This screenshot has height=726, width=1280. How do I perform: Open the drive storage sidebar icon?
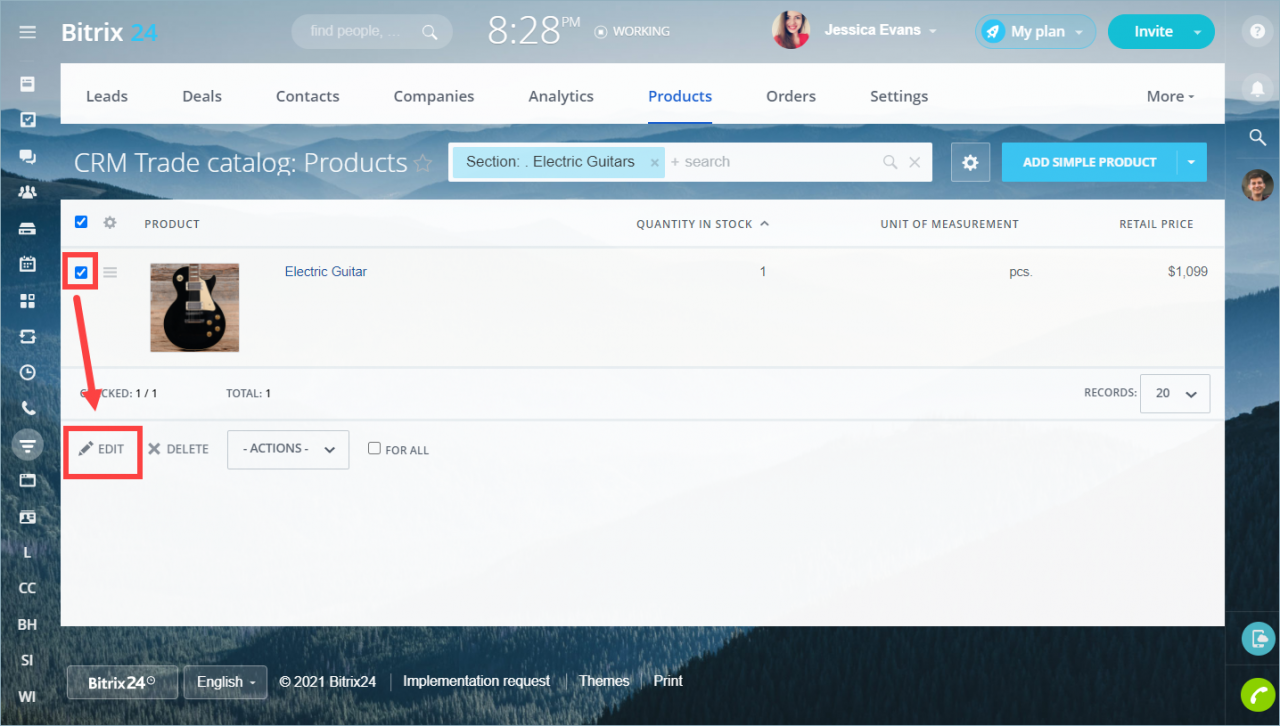click(27, 228)
